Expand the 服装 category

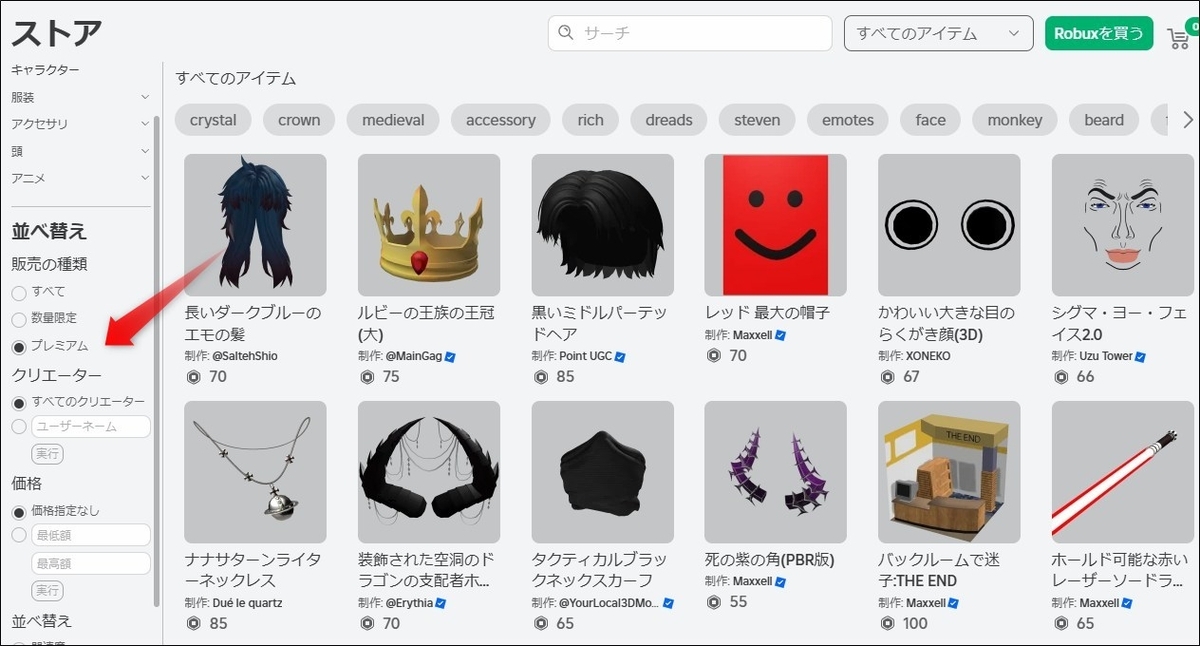(x=80, y=97)
